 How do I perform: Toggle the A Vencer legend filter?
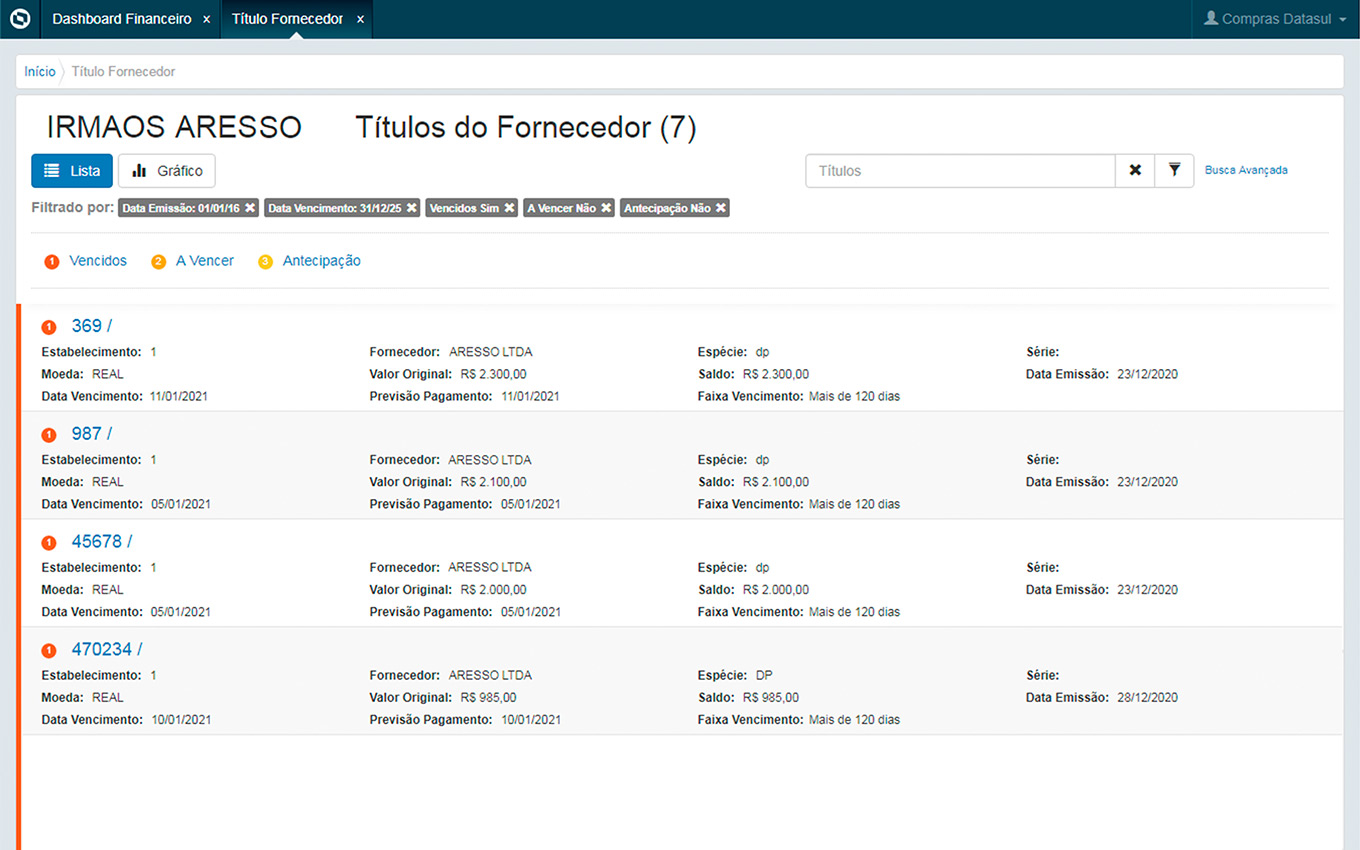204,261
